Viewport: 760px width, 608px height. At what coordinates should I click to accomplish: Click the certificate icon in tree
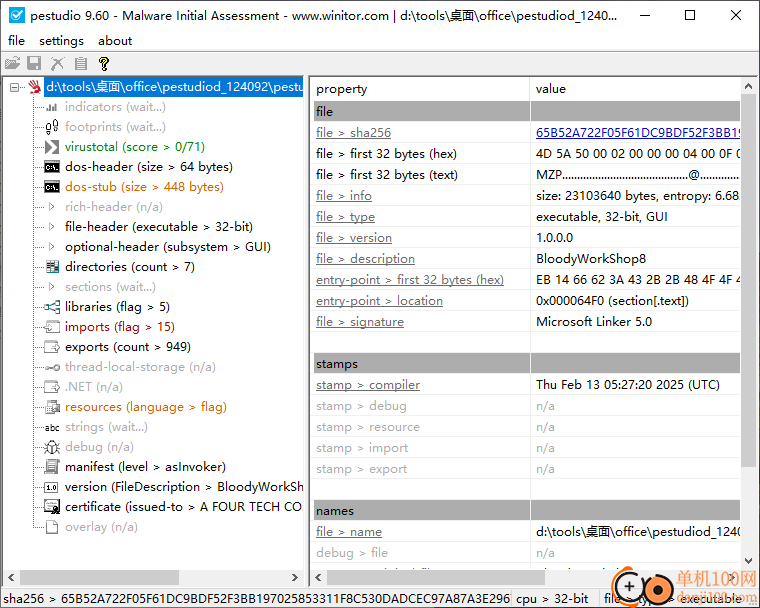point(52,507)
